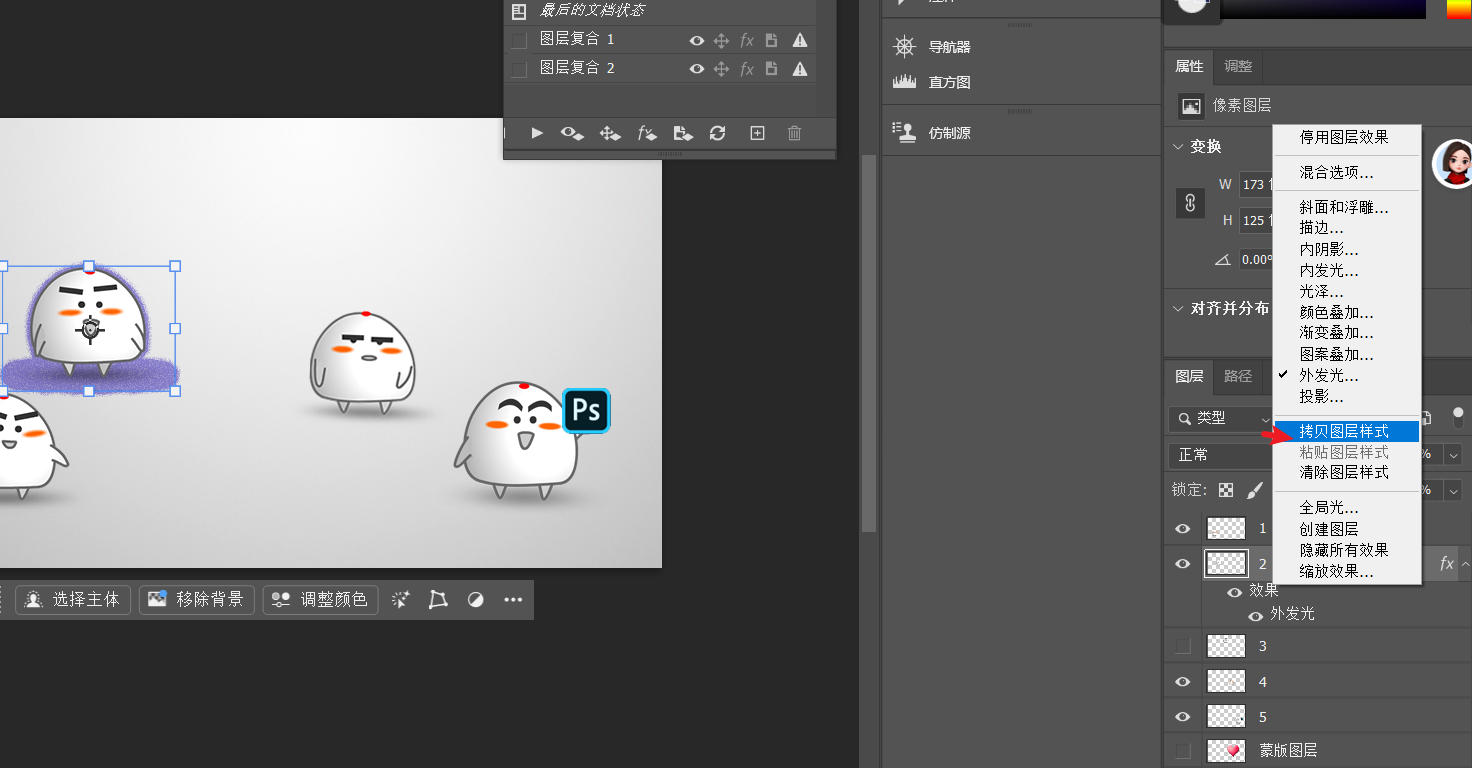Open the 导航器 navigator panel icon
This screenshot has height=768, width=1472.
click(904, 46)
